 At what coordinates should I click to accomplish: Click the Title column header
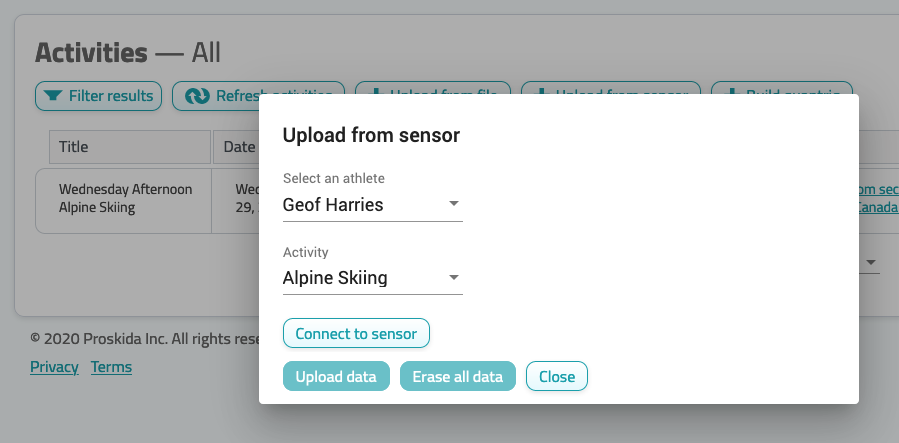[130, 147]
